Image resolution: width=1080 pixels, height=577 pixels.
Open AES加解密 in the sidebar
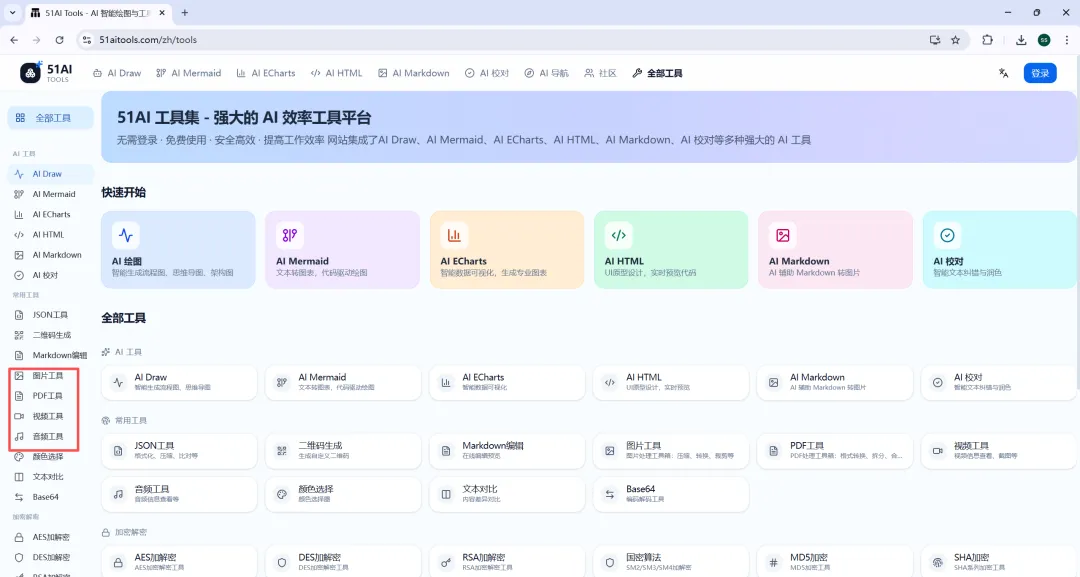[x=50, y=537]
